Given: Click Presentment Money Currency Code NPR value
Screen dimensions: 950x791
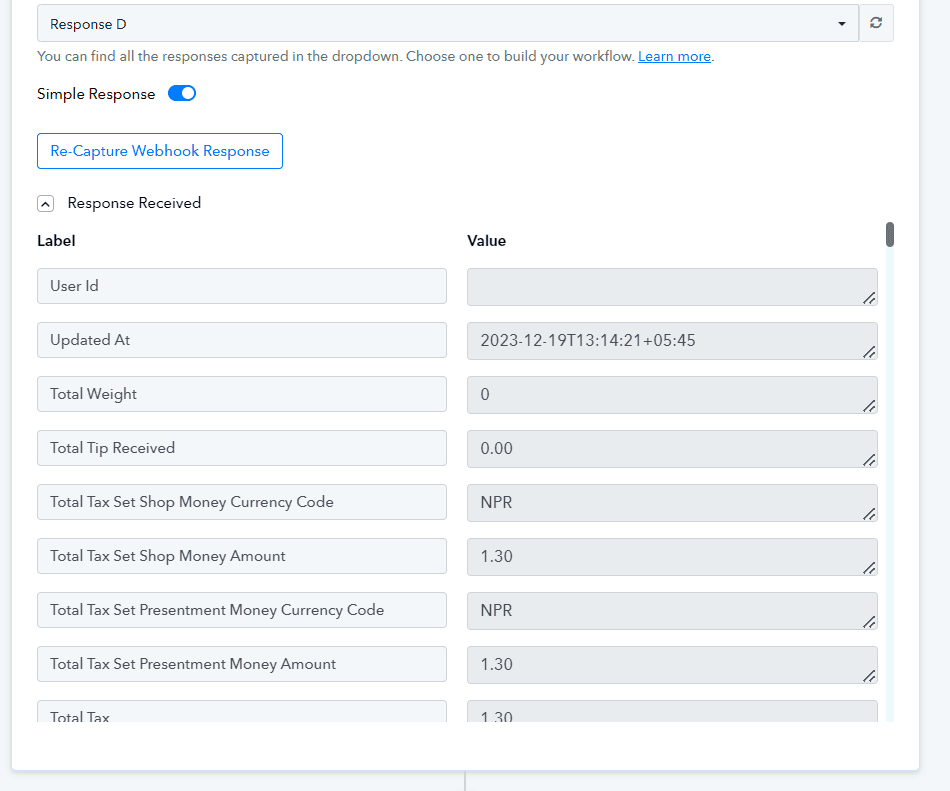Looking at the screenshot, I should (x=673, y=611).
